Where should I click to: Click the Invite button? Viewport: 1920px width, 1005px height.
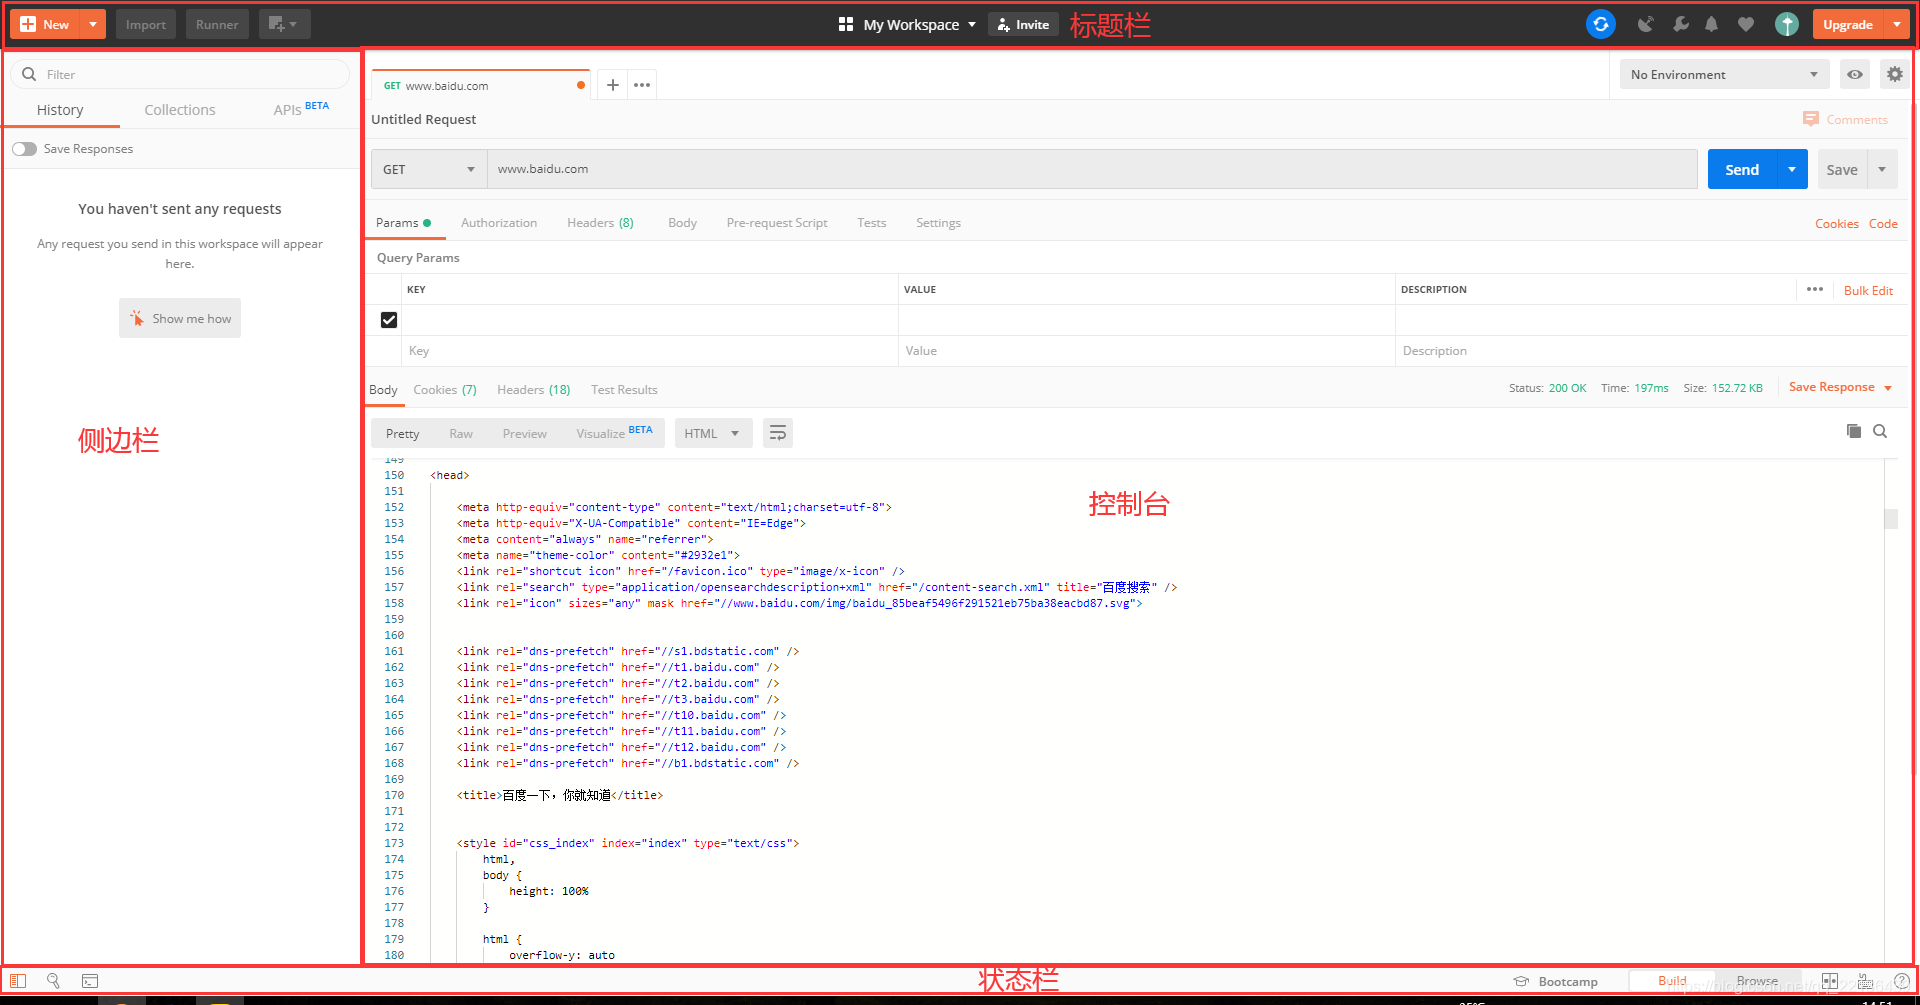coord(1023,24)
